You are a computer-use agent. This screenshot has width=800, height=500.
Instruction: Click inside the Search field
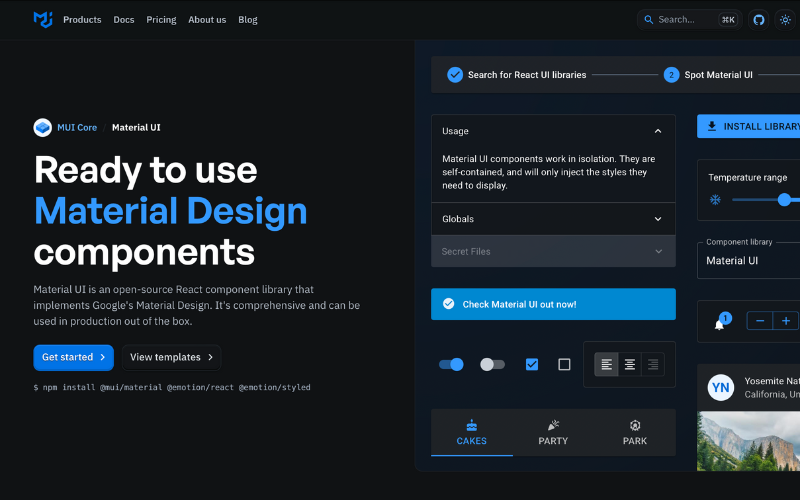pos(689,20)
